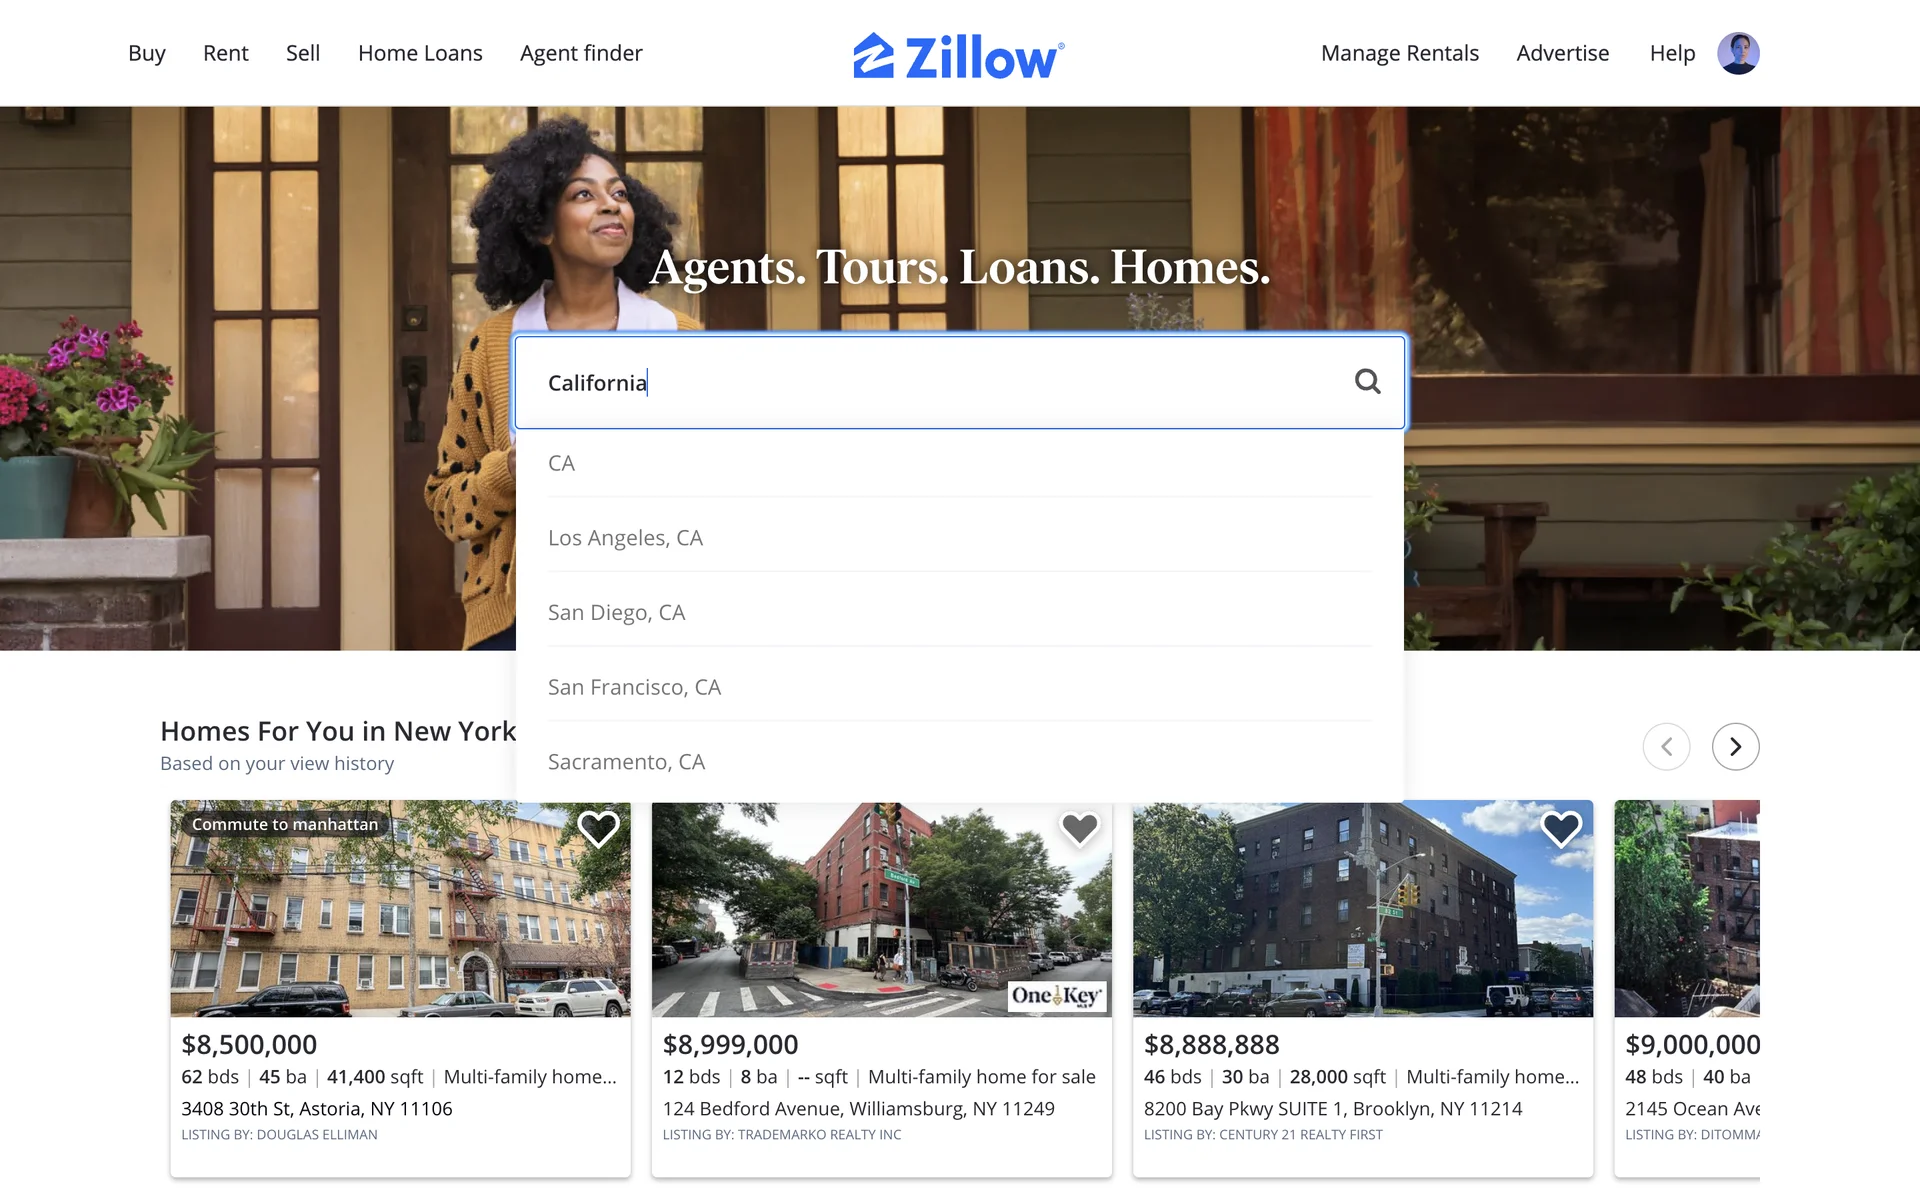This screenshot has width=1920, height=1200.
Task: Save the 3408 30th St listing heart
Action: pos(598,828)
